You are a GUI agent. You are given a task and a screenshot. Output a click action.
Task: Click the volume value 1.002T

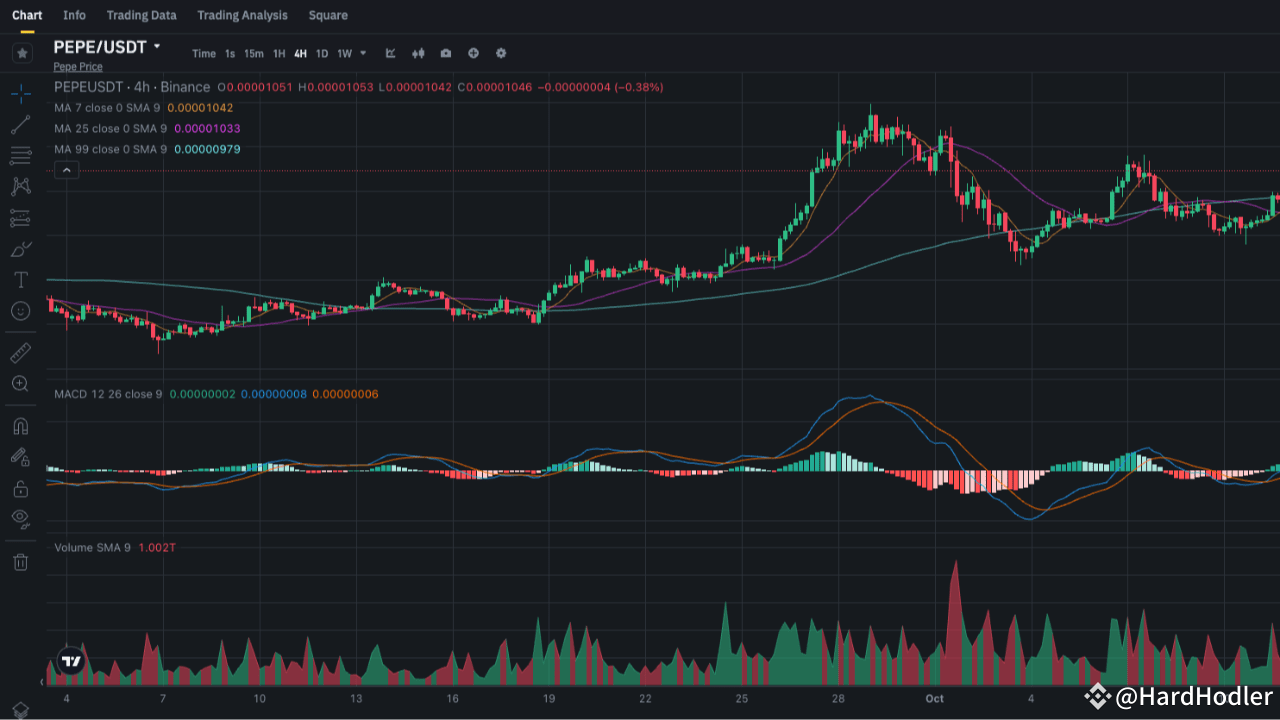158,548
